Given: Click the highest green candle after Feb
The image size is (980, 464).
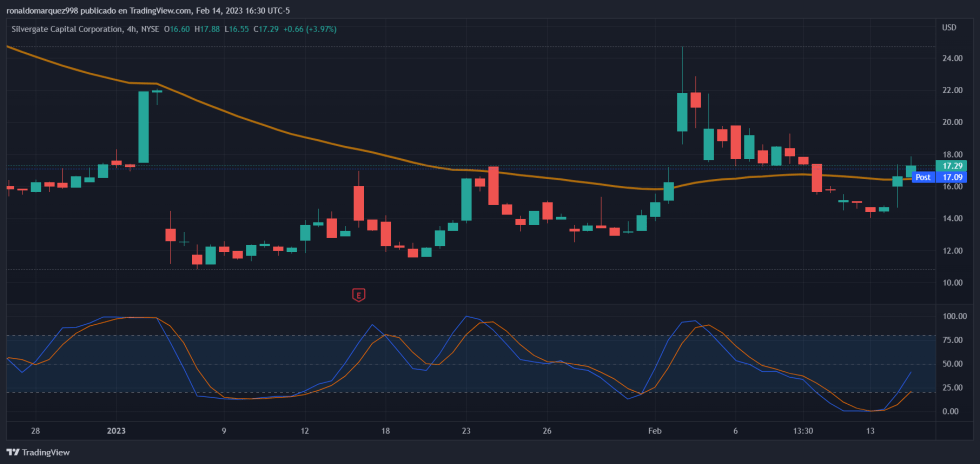Looking at the screenshot, I should tap(682, 110).
